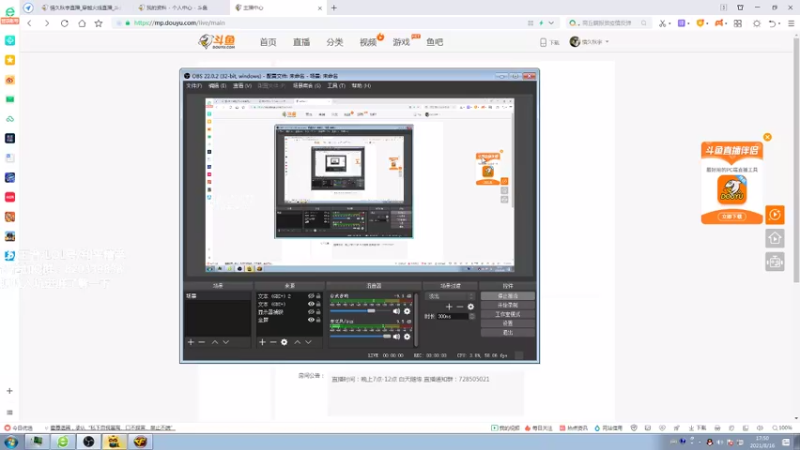800x450 pixels.
Task: Remove scene transition with minus icon
Action: coord(460,307)
